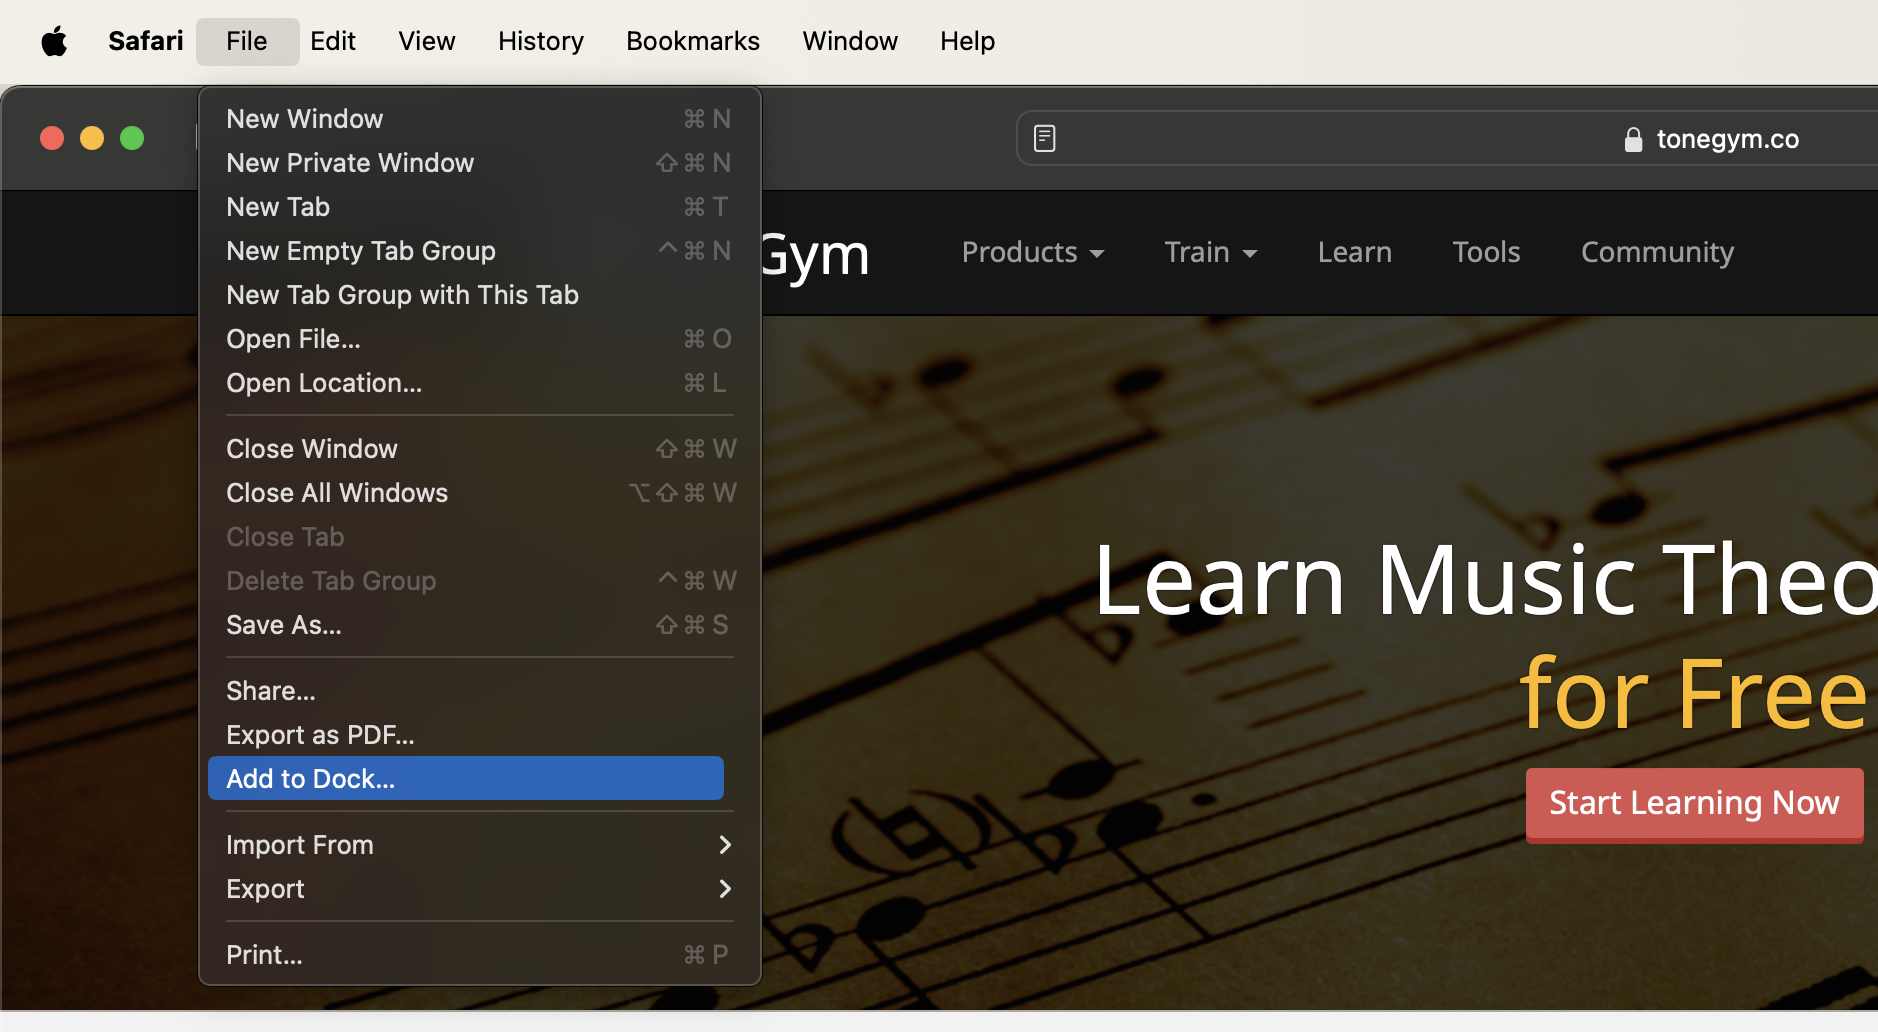The width and height of the screenshot is (1878, 1032).
Task: Open the History menu
Action: (539, 41)
